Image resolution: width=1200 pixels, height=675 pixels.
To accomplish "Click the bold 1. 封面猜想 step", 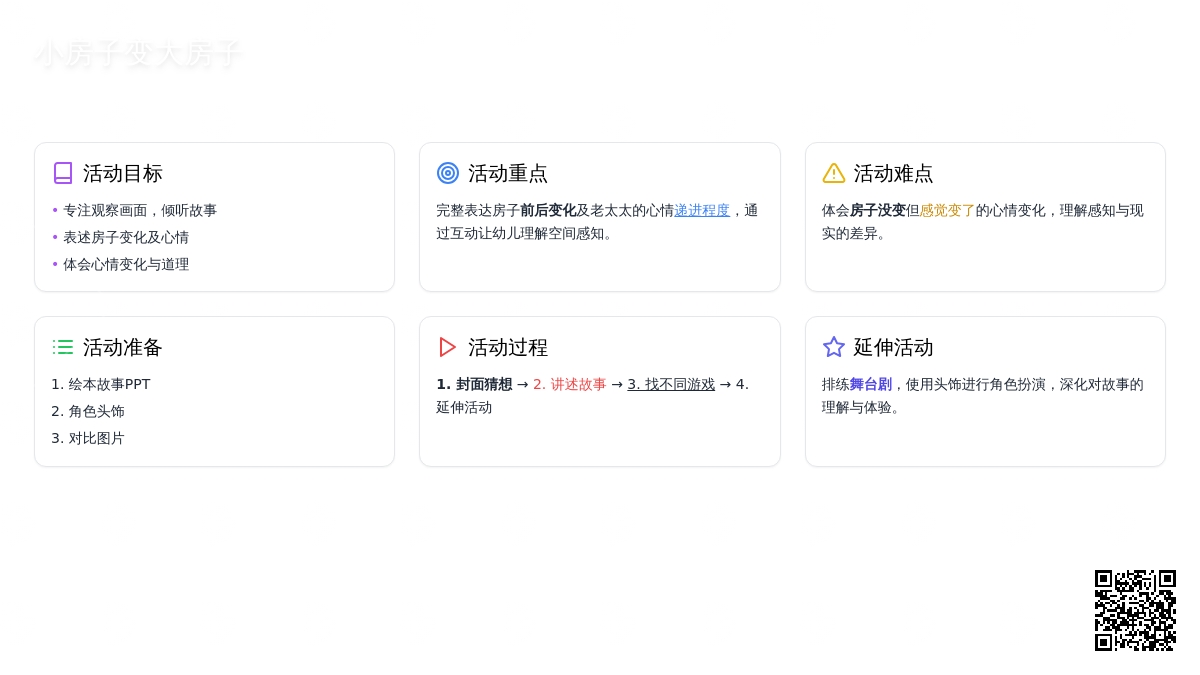I will [x=474, y=384].
